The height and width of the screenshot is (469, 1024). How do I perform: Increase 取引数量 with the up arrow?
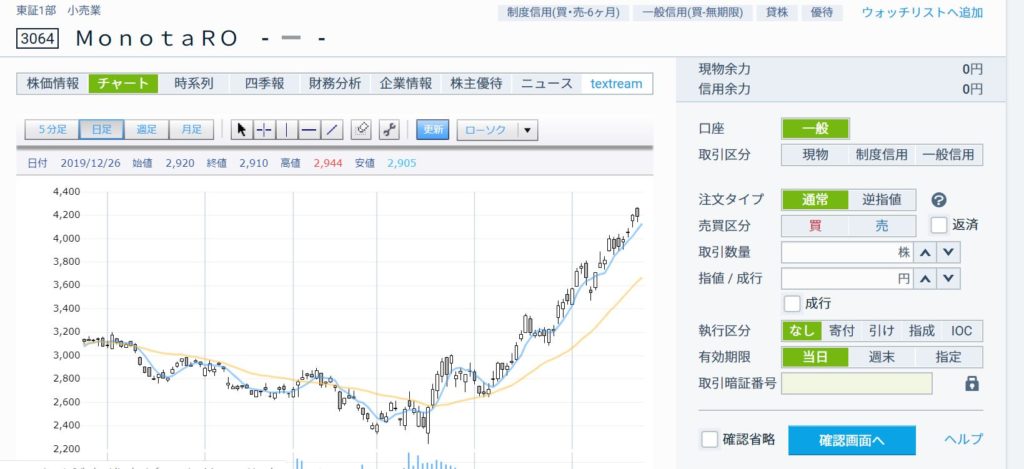point(925,252)
